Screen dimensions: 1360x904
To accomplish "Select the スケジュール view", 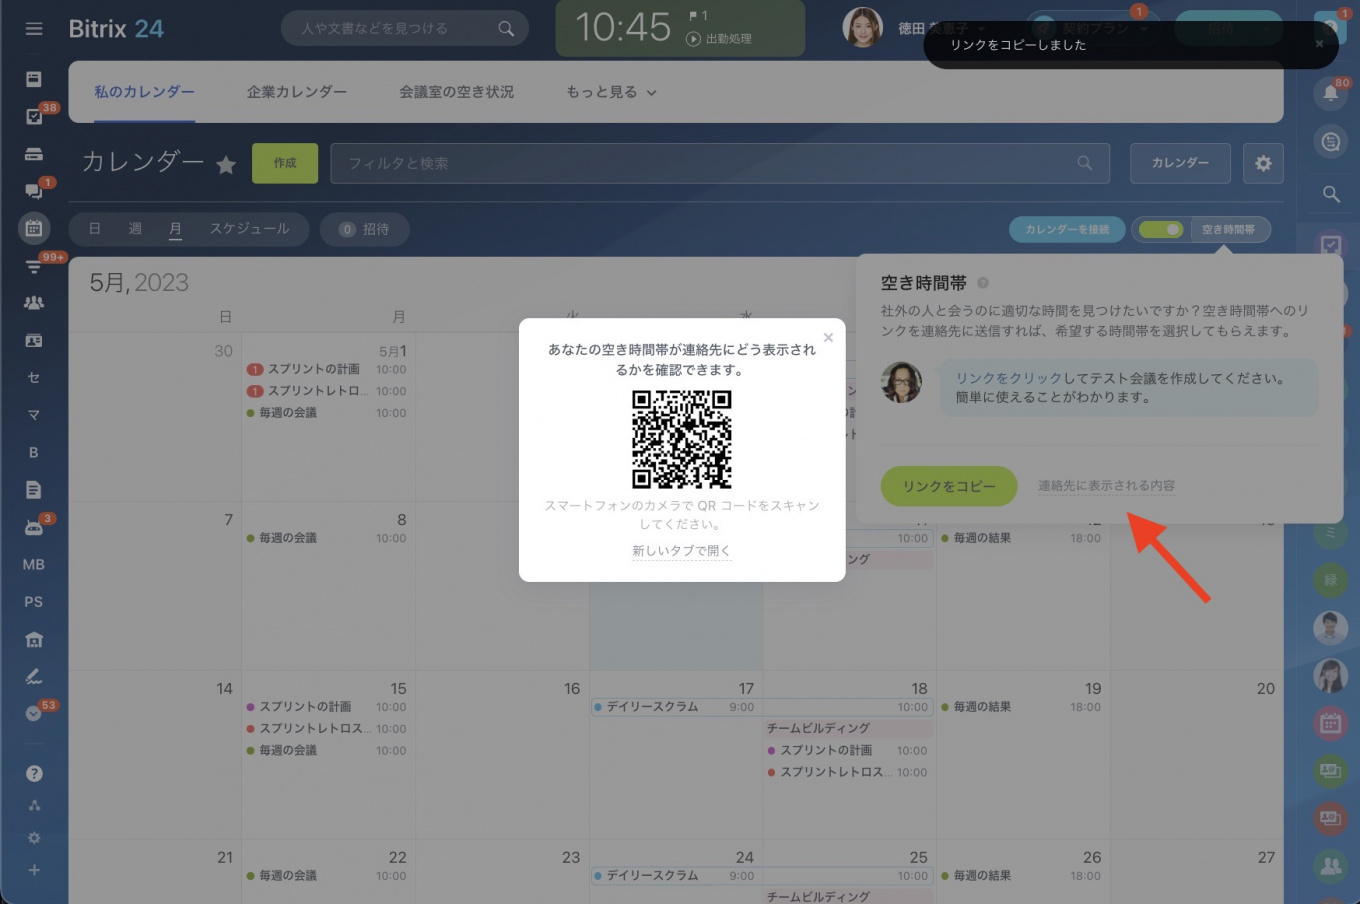I will tap(249, 229).
